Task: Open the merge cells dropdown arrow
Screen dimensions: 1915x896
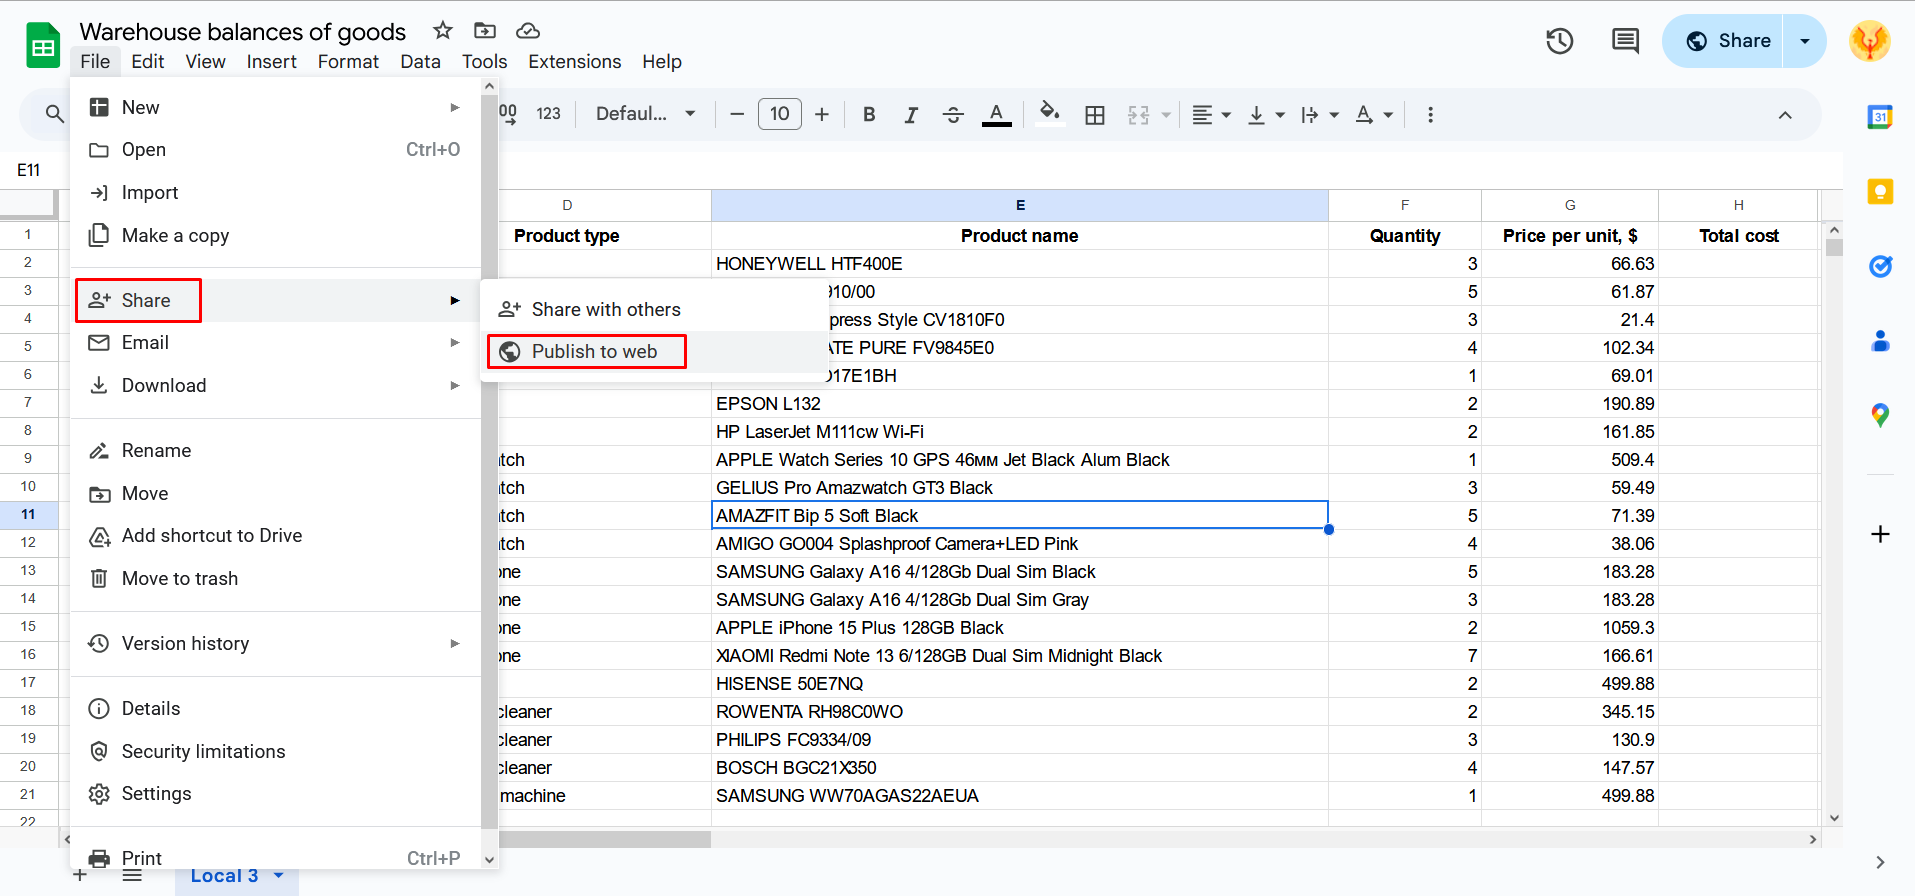Action: (1166, 115)
